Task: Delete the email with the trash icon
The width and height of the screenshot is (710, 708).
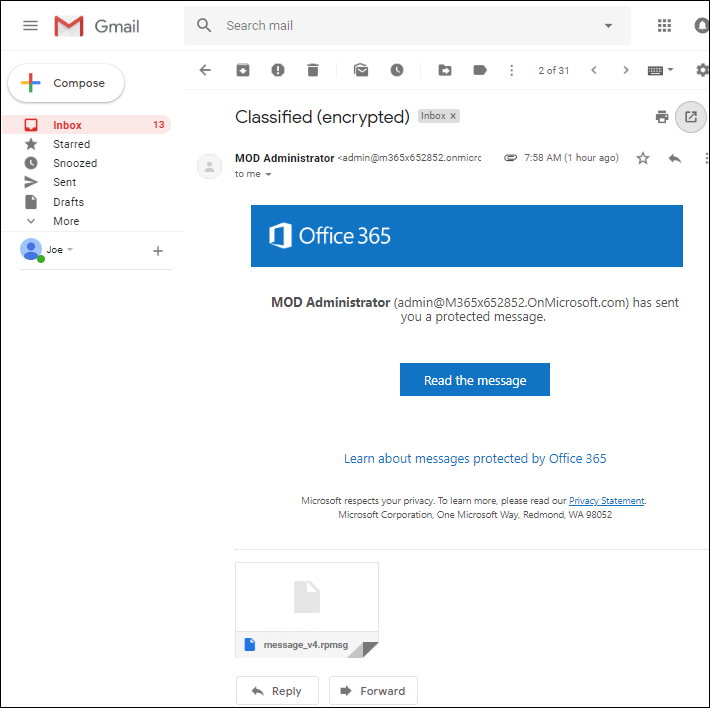Action: (313, 70)
